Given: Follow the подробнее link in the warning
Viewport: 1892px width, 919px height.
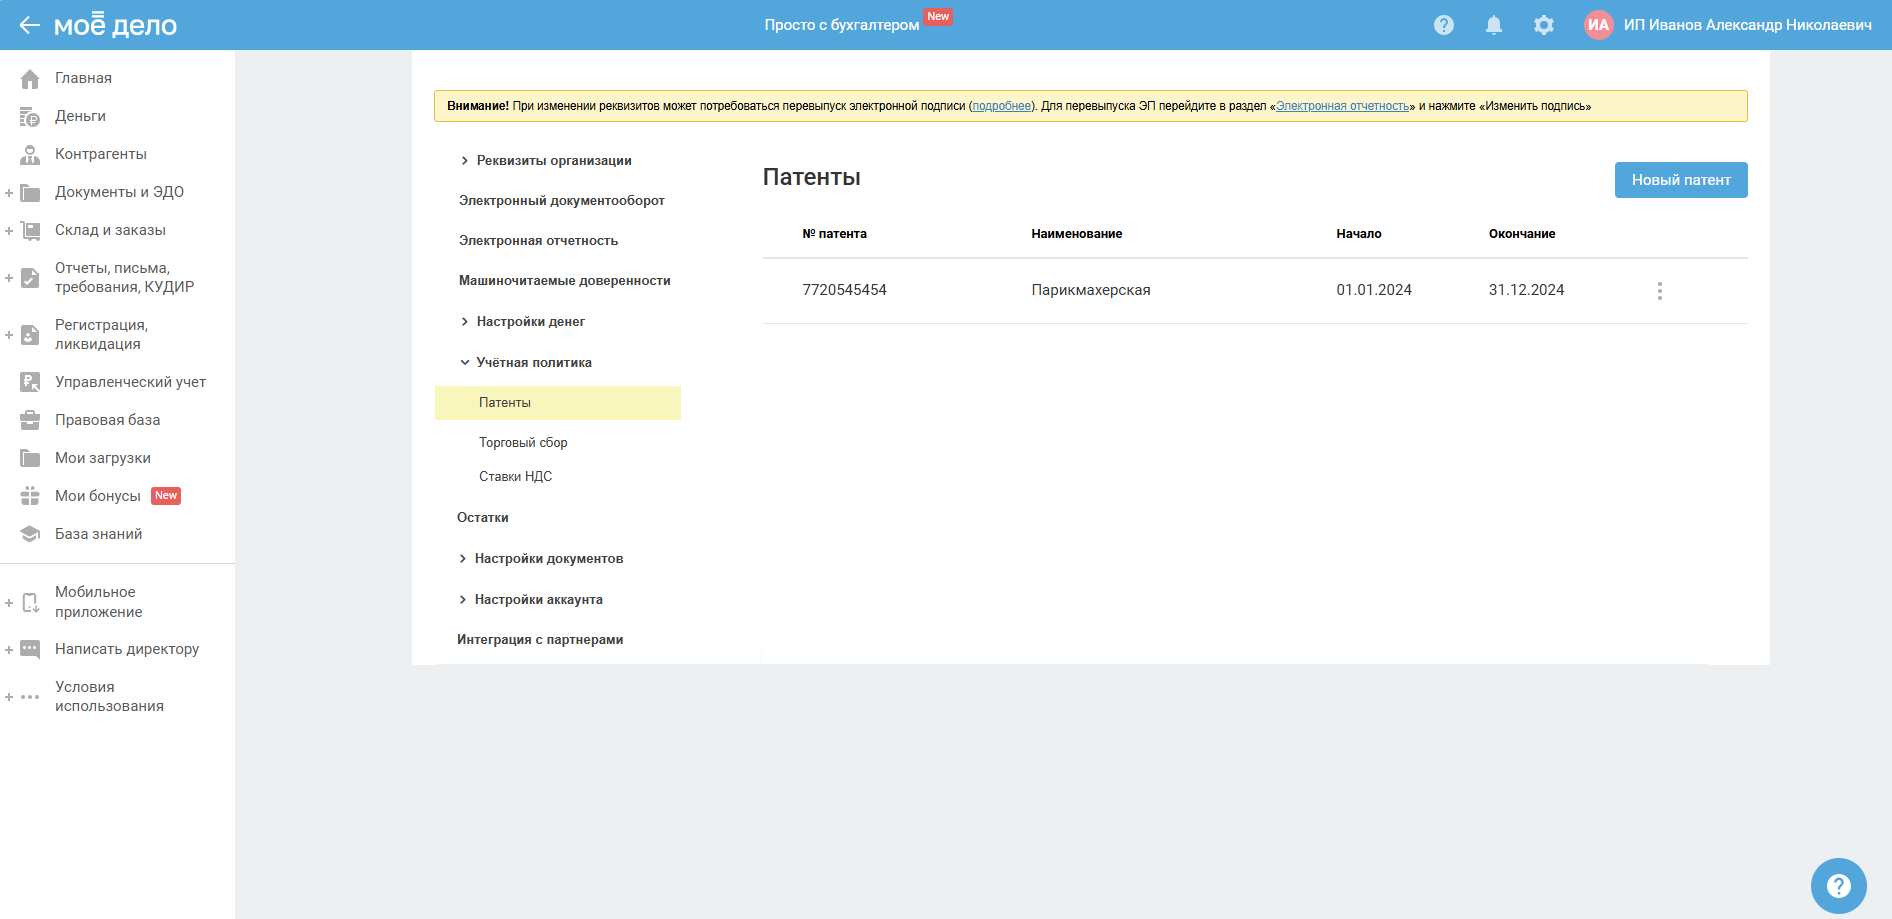Looking at the screenshot, I should [1001, 106].
